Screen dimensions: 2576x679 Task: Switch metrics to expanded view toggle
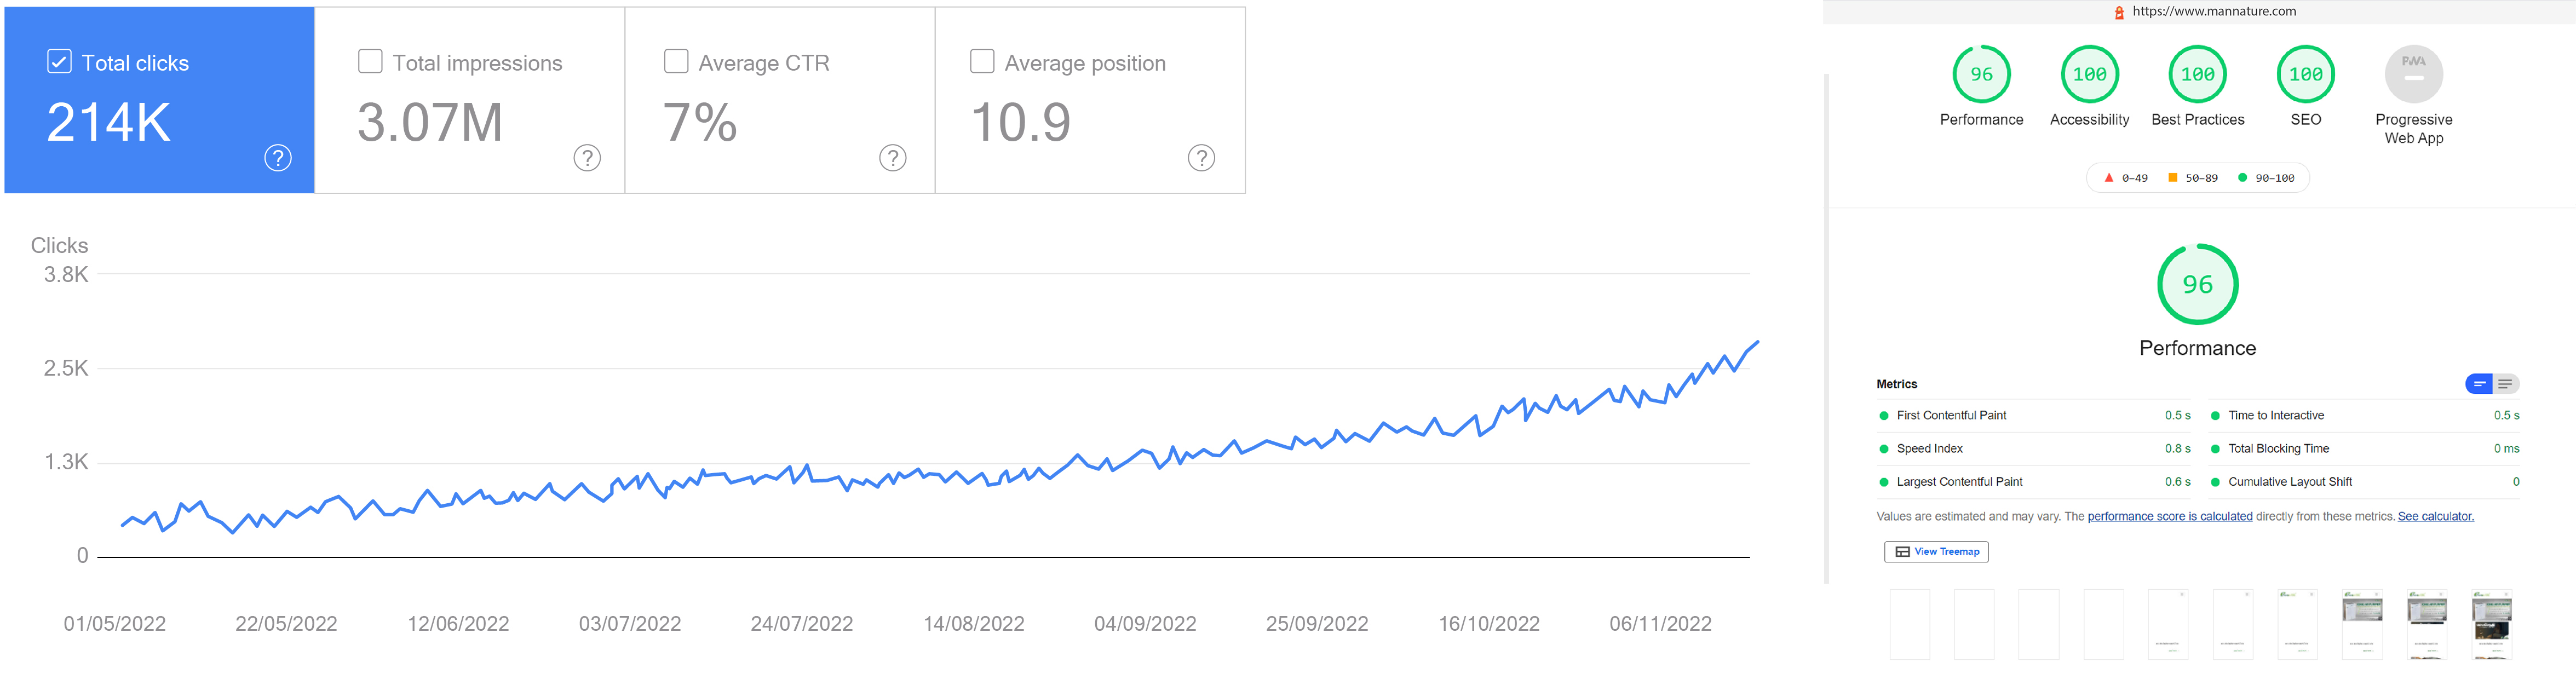pyautogui.click(x=2505, y=384)
